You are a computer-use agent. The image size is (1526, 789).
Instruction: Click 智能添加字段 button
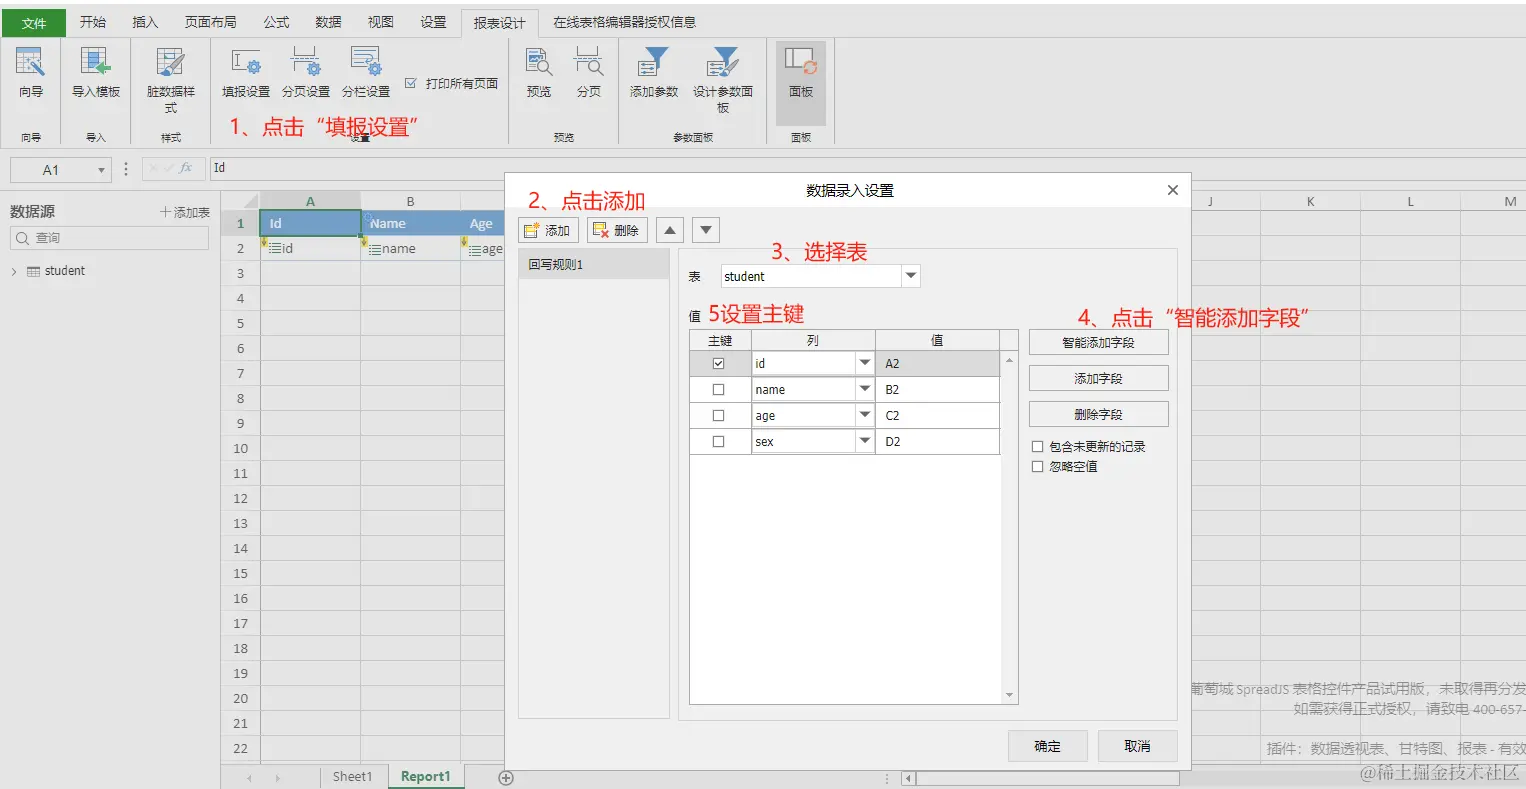pos(1098,342)
